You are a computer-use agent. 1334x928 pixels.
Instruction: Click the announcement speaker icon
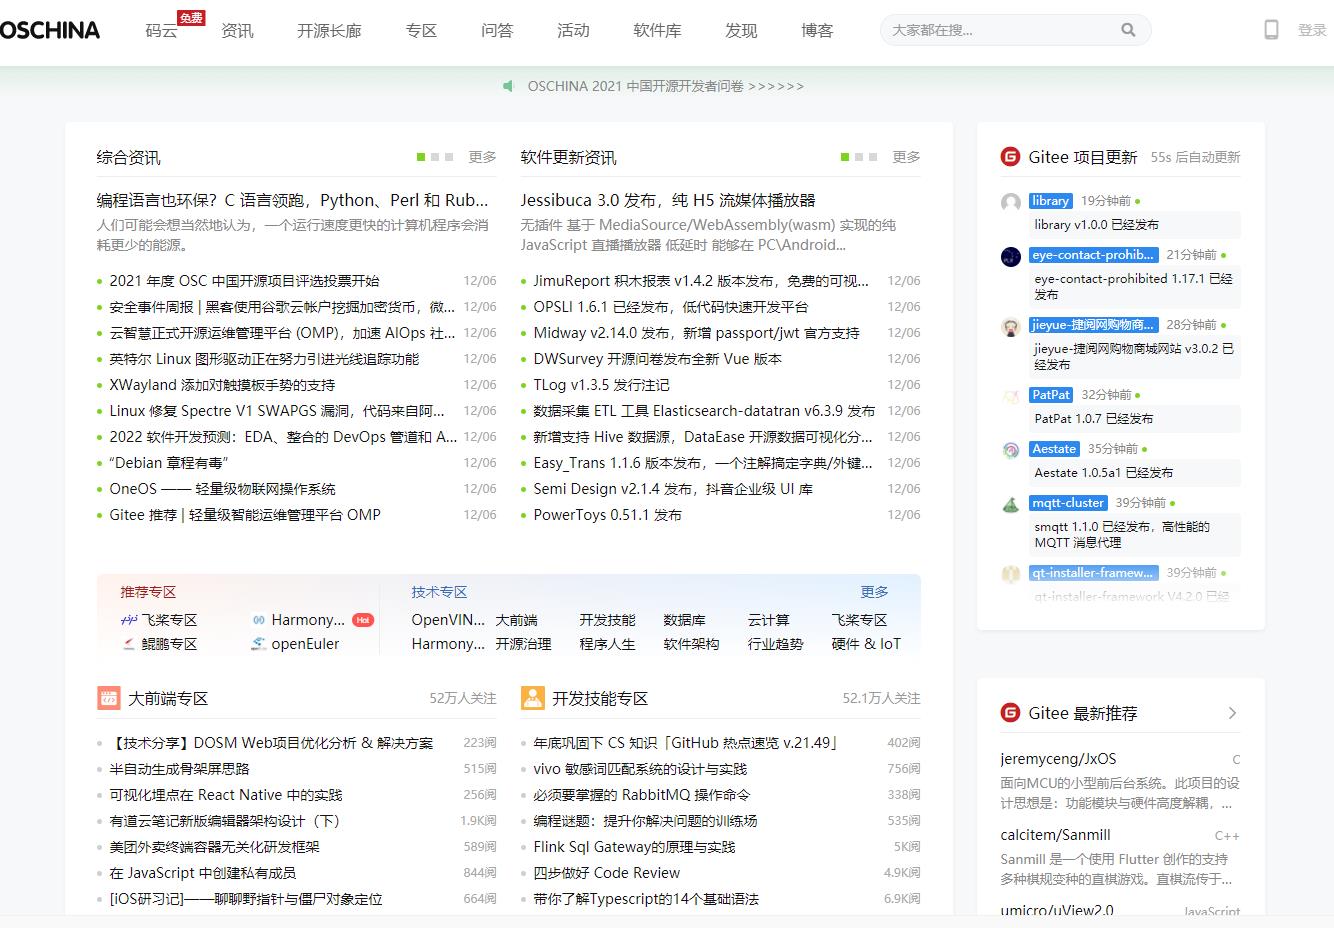[508, 86]
